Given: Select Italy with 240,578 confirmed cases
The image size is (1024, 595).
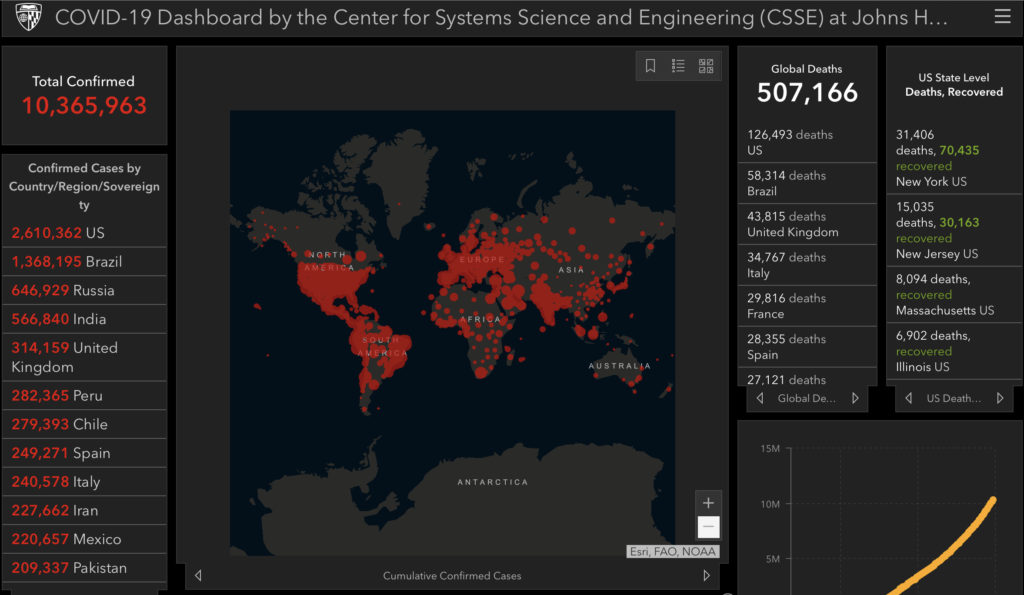Looking at the screenshot, I should (84, 481).
